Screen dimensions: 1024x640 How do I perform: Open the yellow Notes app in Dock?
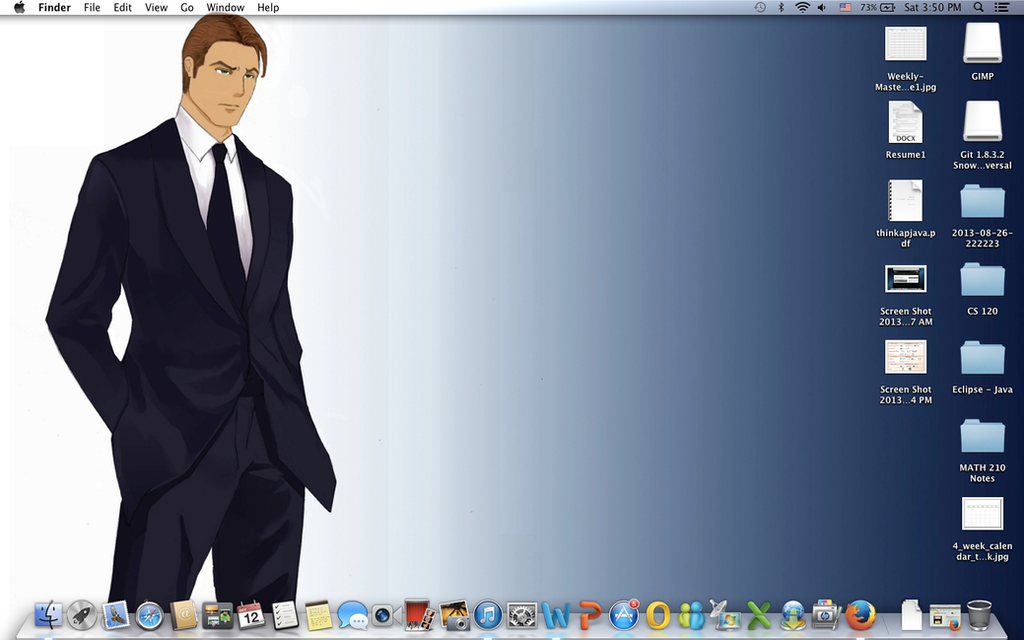(319, 615)
